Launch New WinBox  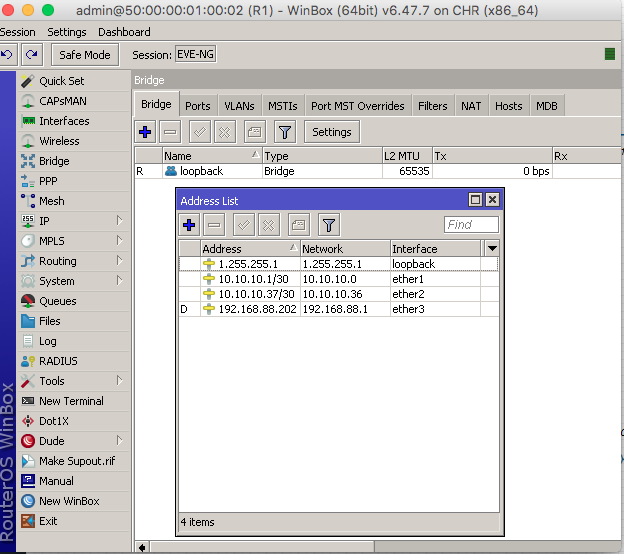pos(74,501)
